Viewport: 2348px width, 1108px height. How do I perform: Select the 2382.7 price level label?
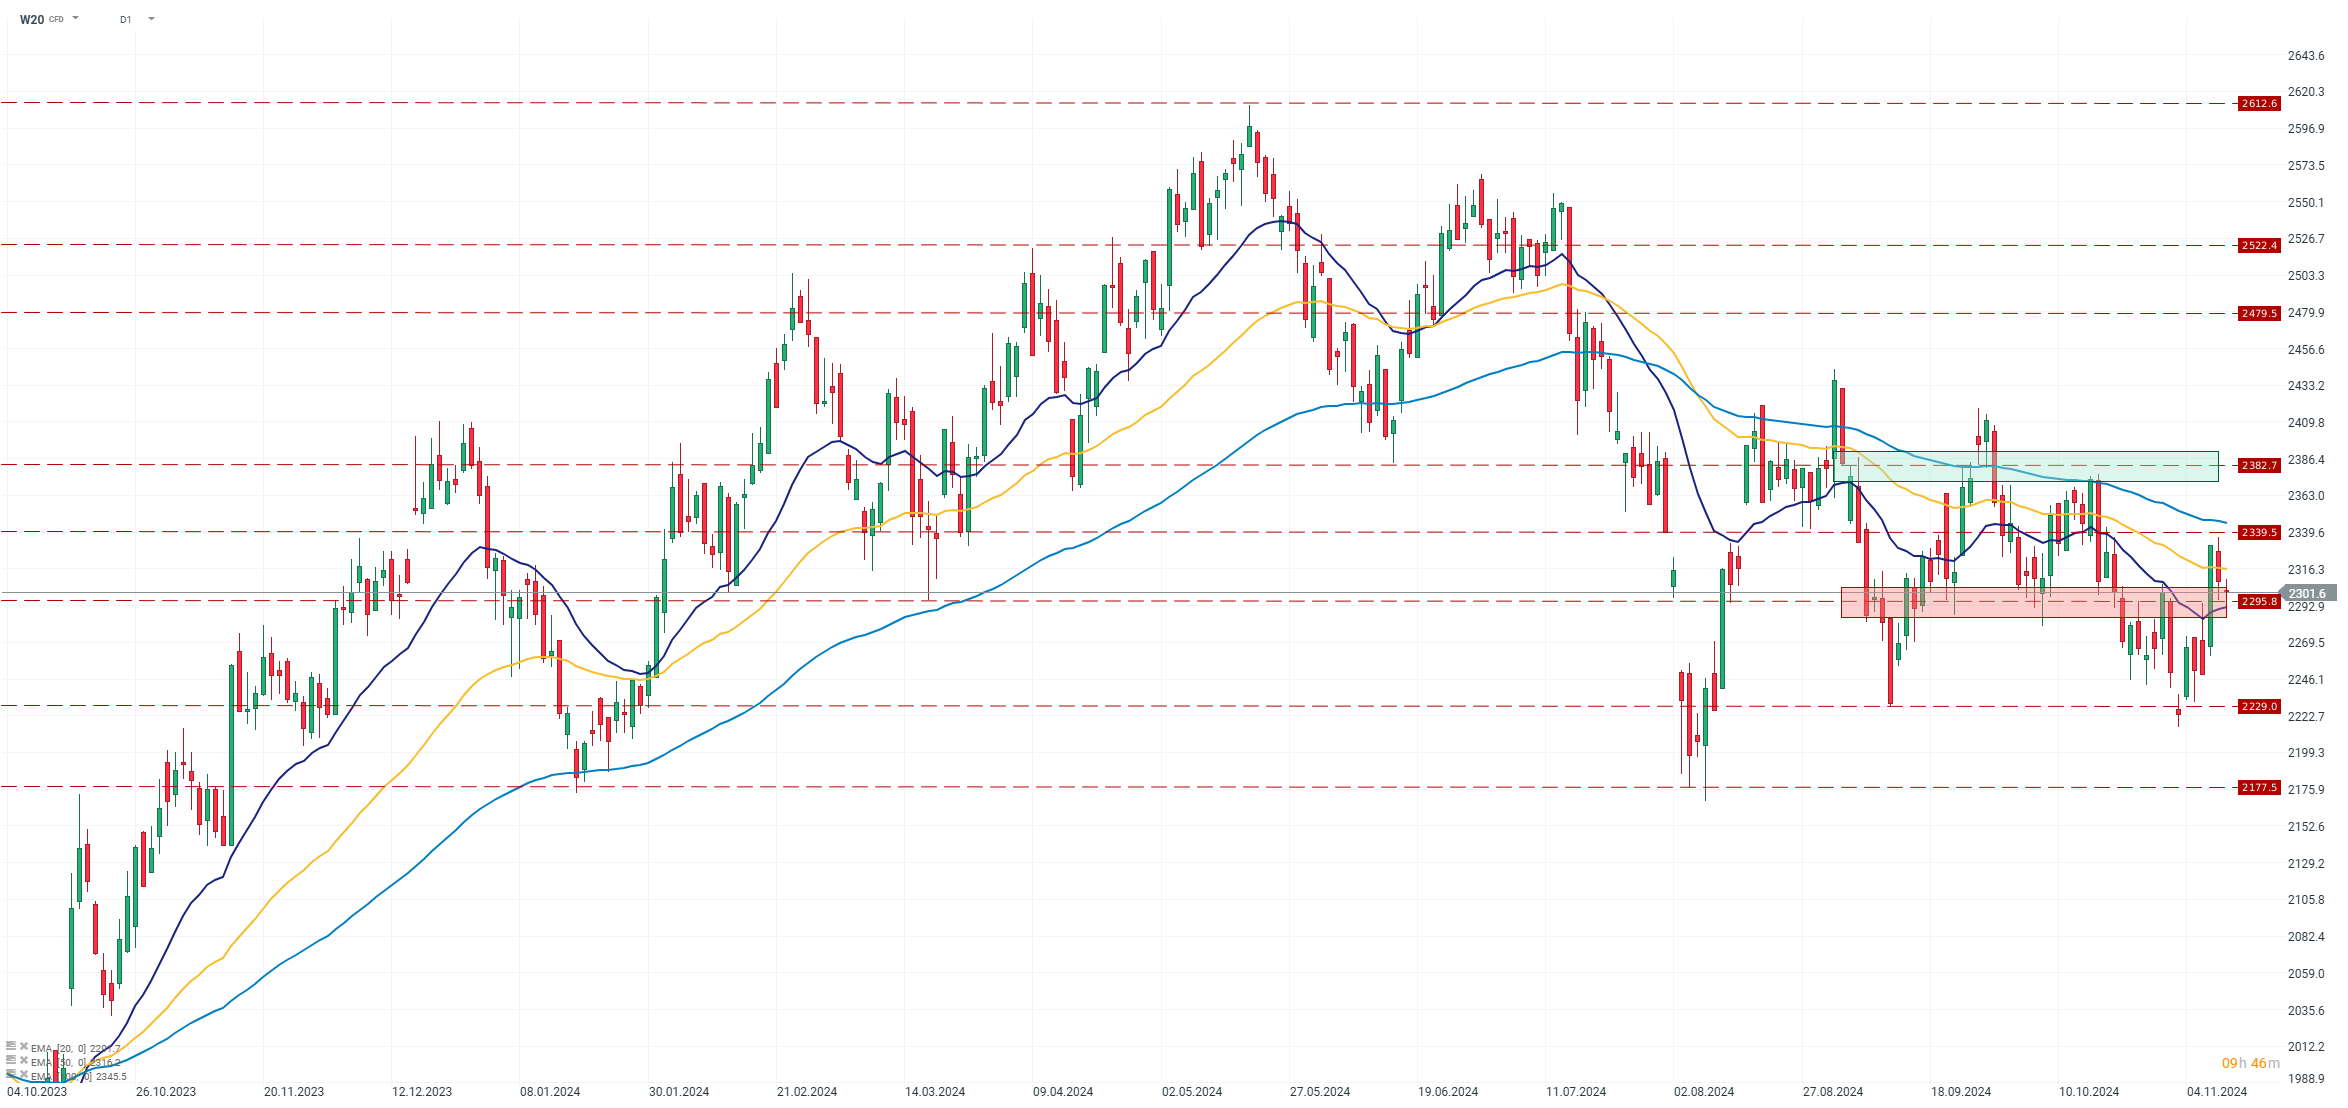(x=2259, y=465)
